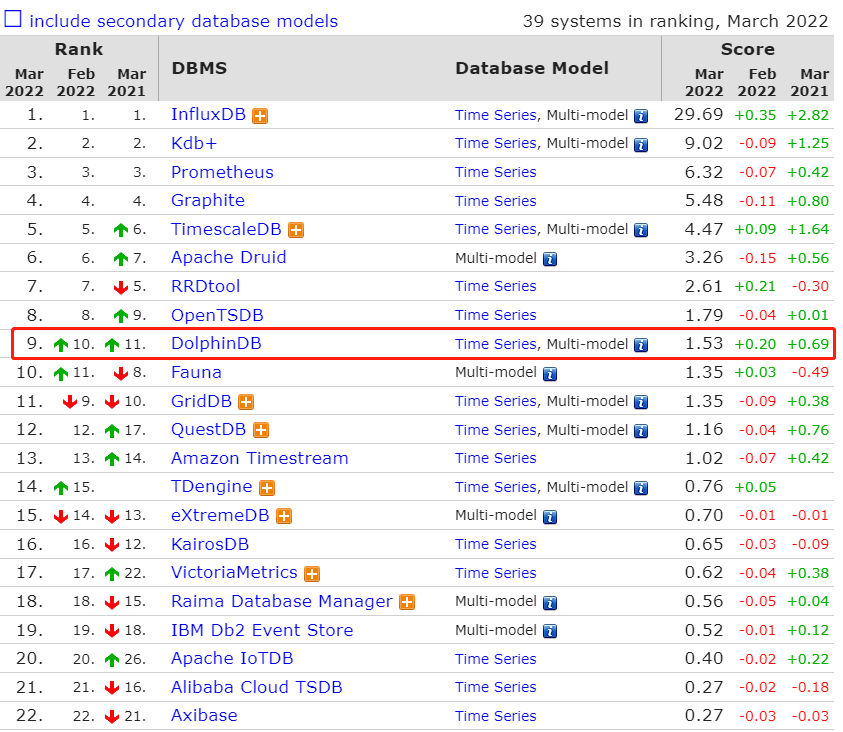Open the Fauna link
This screenshot has height=732, width=843.
(x=196, y=372)
